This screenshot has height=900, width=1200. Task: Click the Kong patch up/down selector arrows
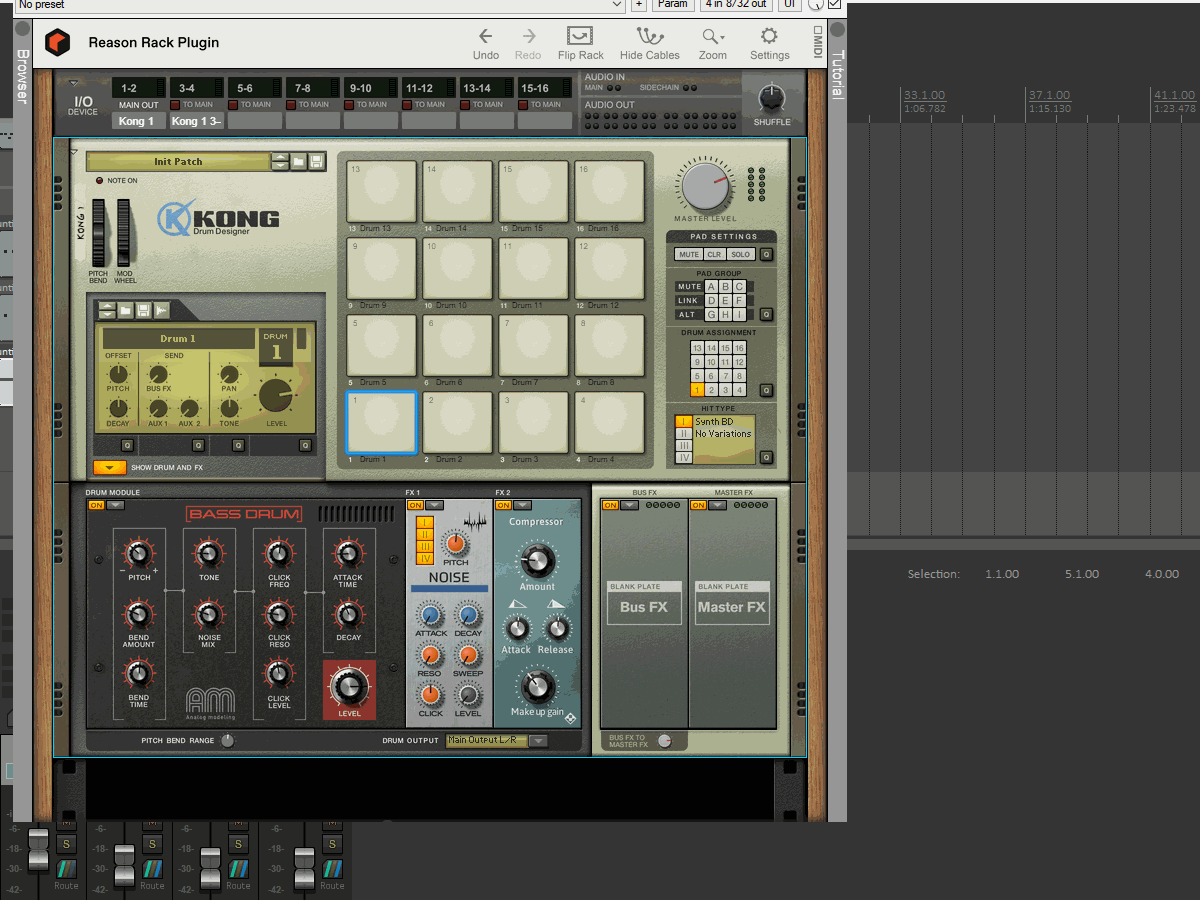coord(280,161)
